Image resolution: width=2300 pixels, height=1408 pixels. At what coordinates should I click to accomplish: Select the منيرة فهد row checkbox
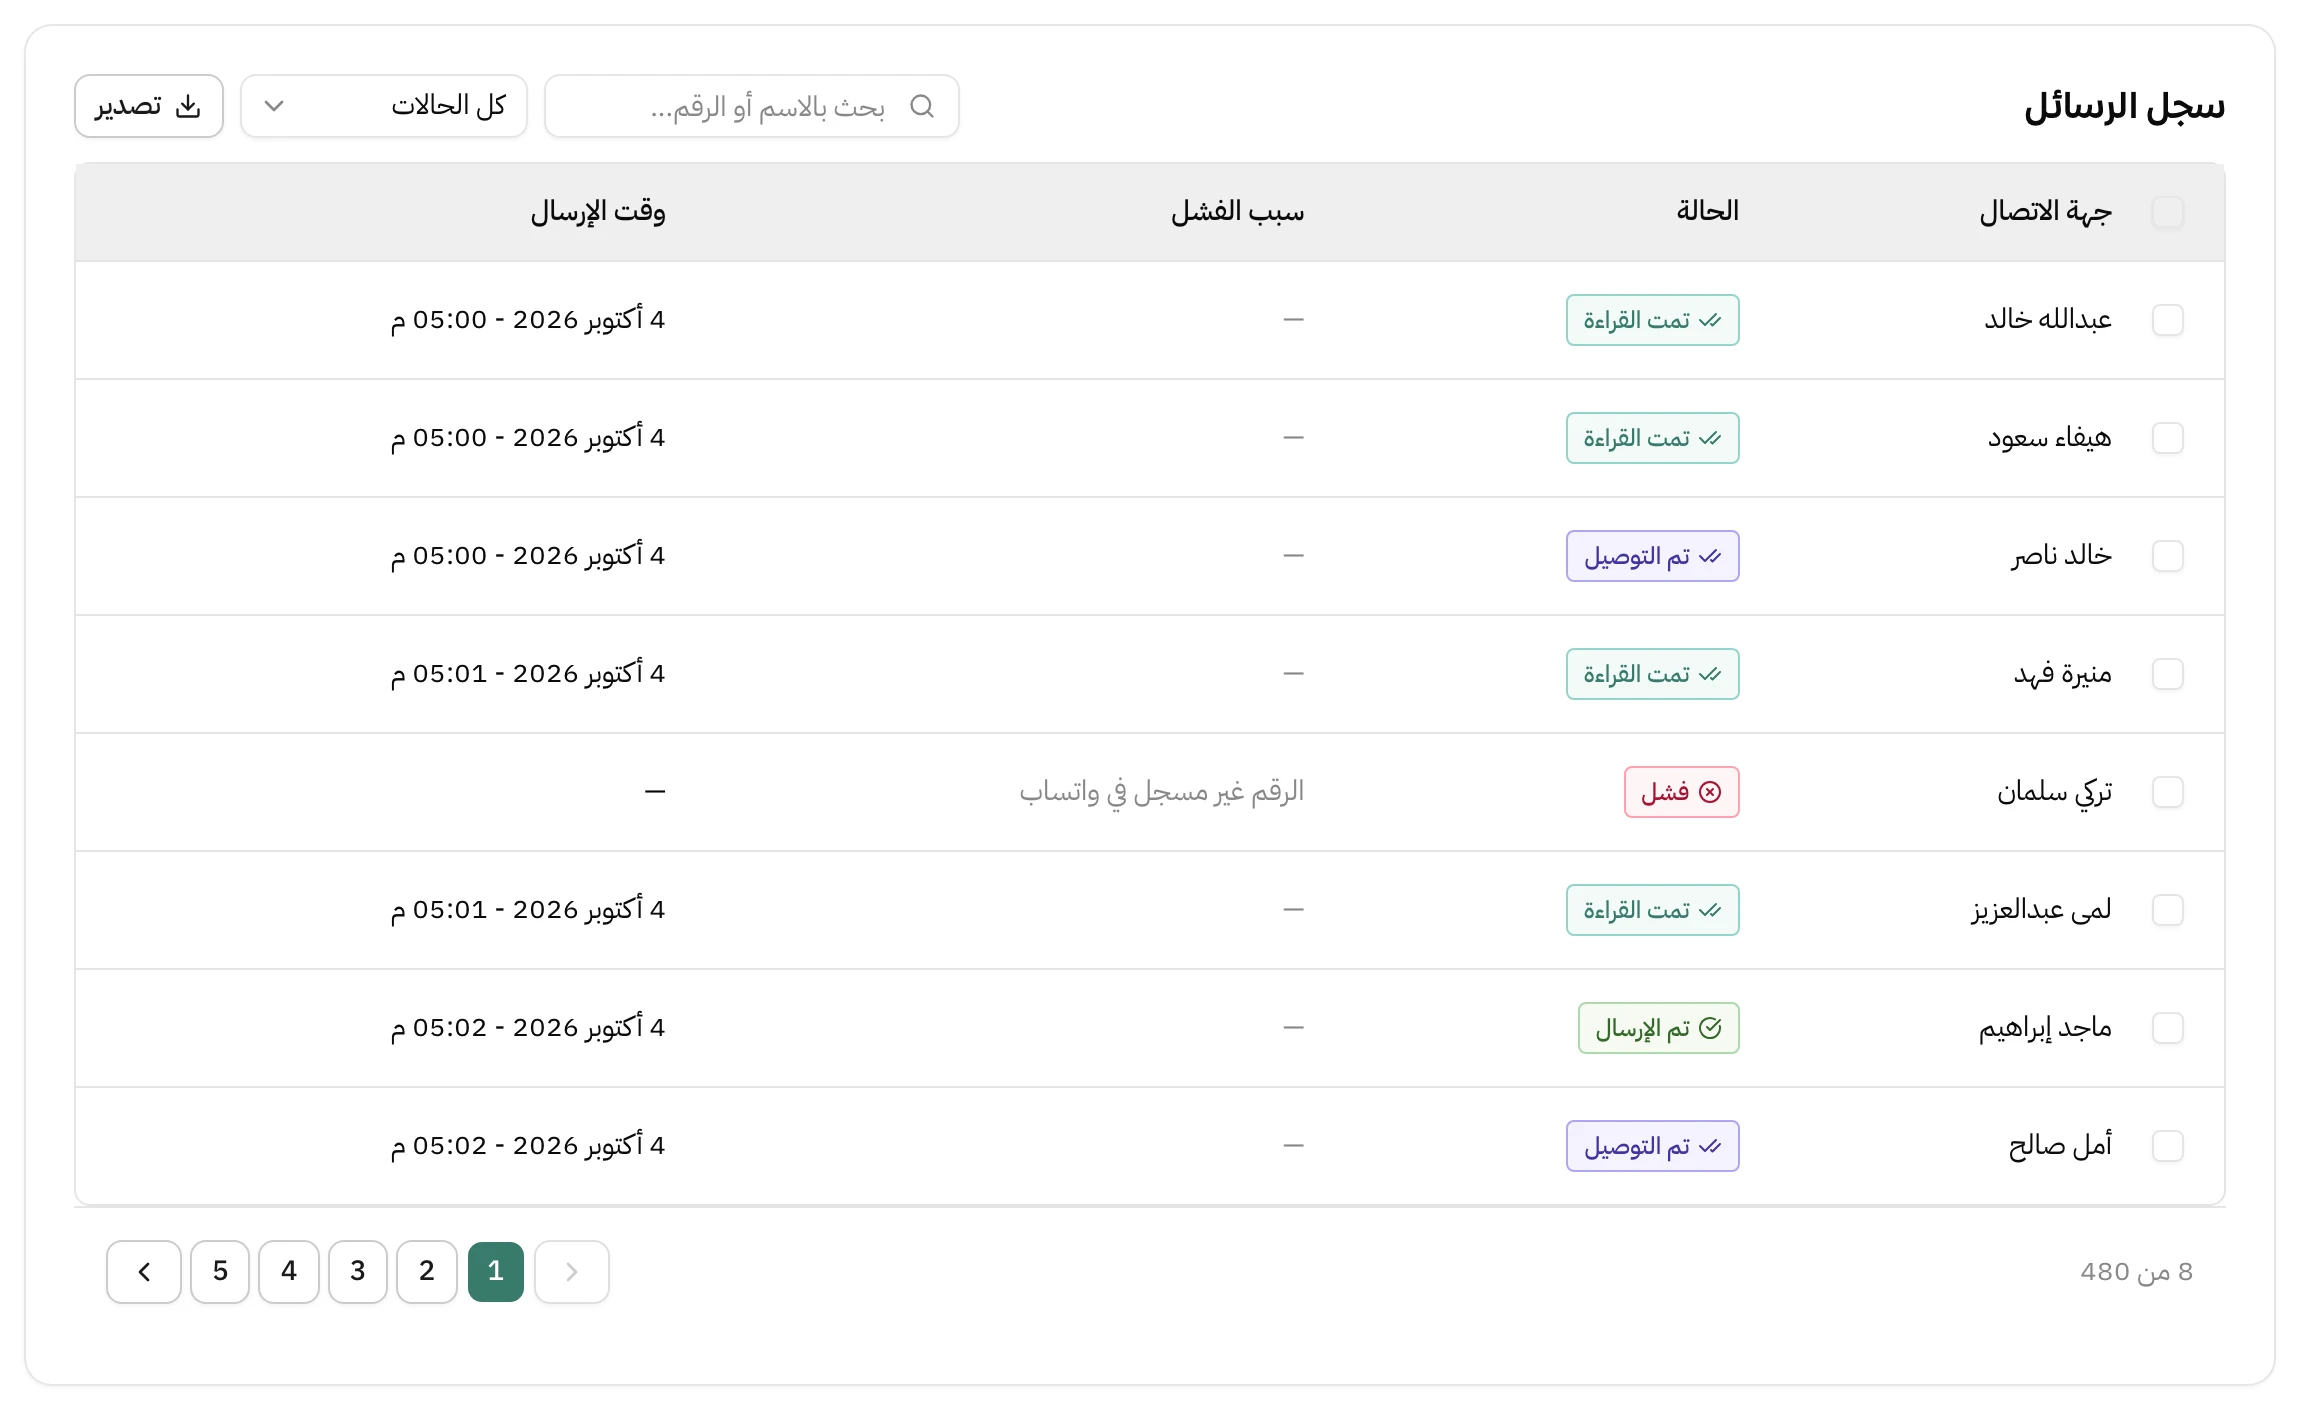2168,674
